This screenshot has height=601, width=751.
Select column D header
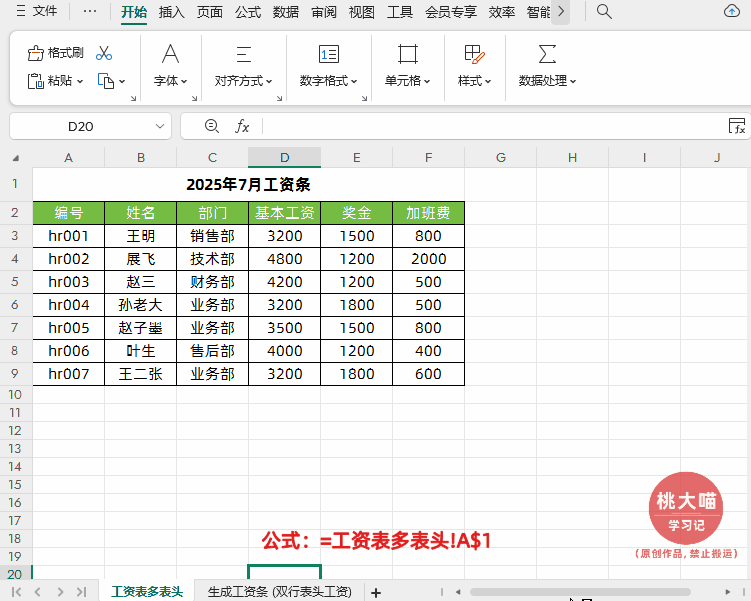284,158
